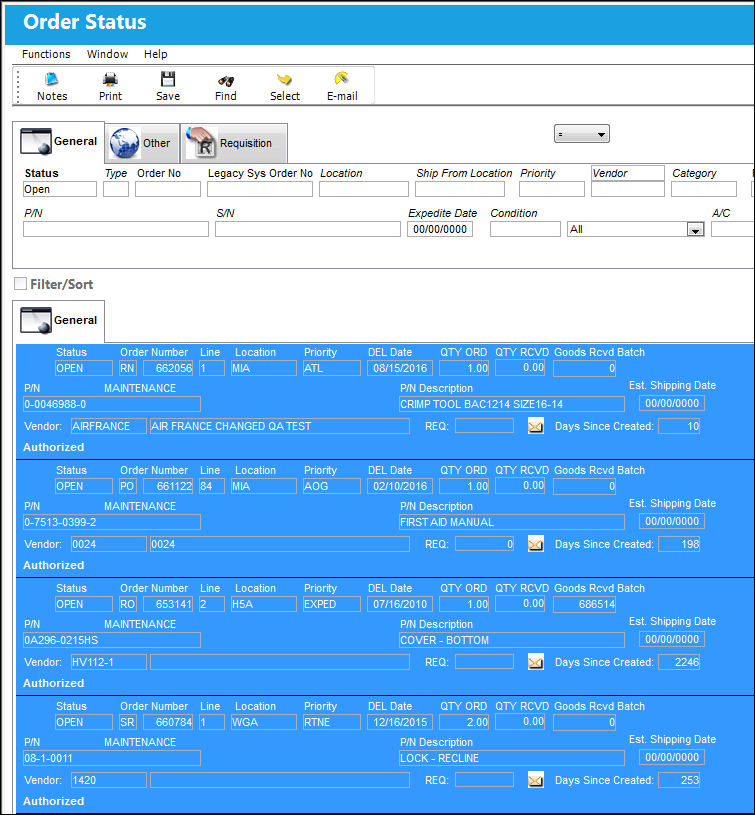755x815 pixels.
Task: Click the globe icon on Other tab
Action: [x=125, y=143]
